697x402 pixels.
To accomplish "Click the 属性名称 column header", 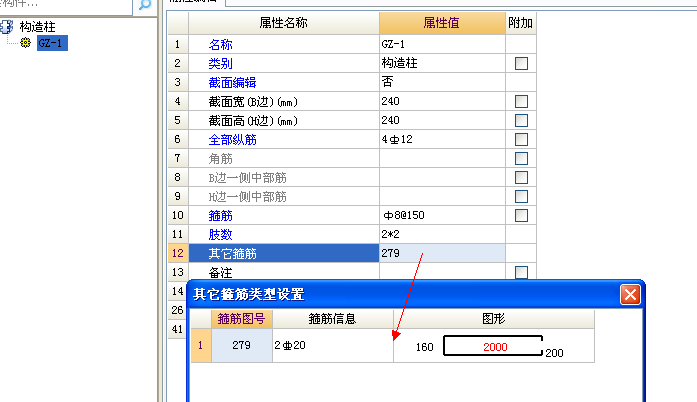I will 284,23.
